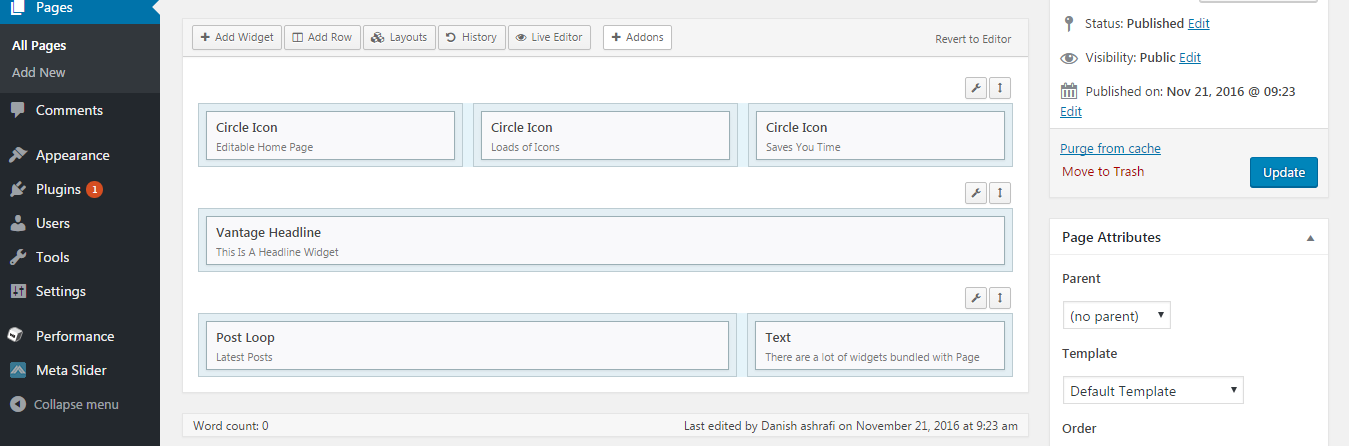Image resolution: width=1349 pixels, height=446 pixels.
Task: Click the blue Update button
Action: (x=1284, y=172)
